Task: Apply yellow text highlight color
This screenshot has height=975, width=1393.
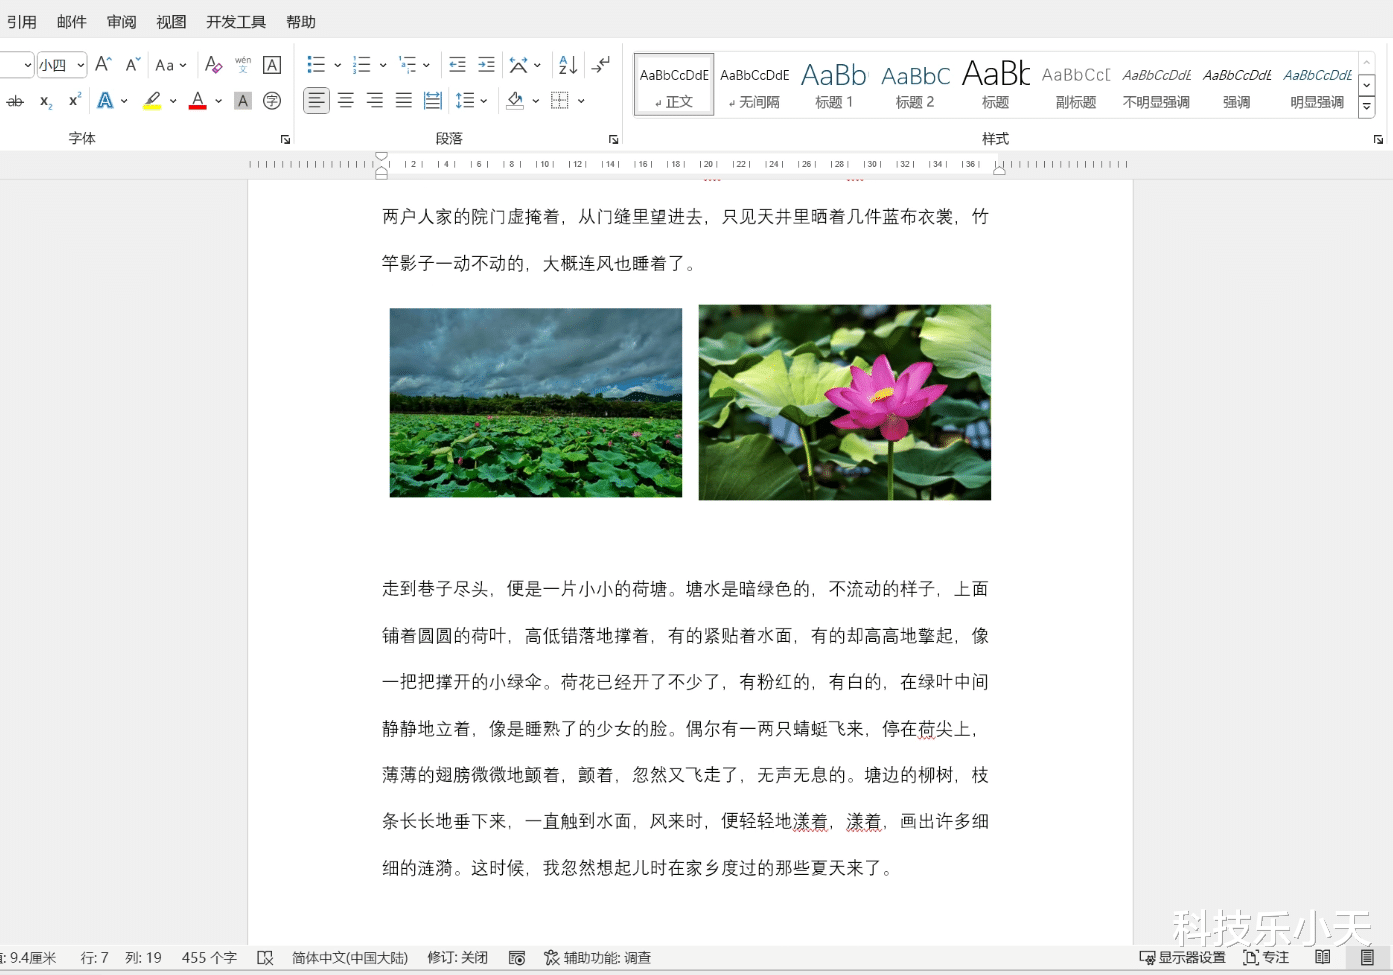Action: pos(152,101)
